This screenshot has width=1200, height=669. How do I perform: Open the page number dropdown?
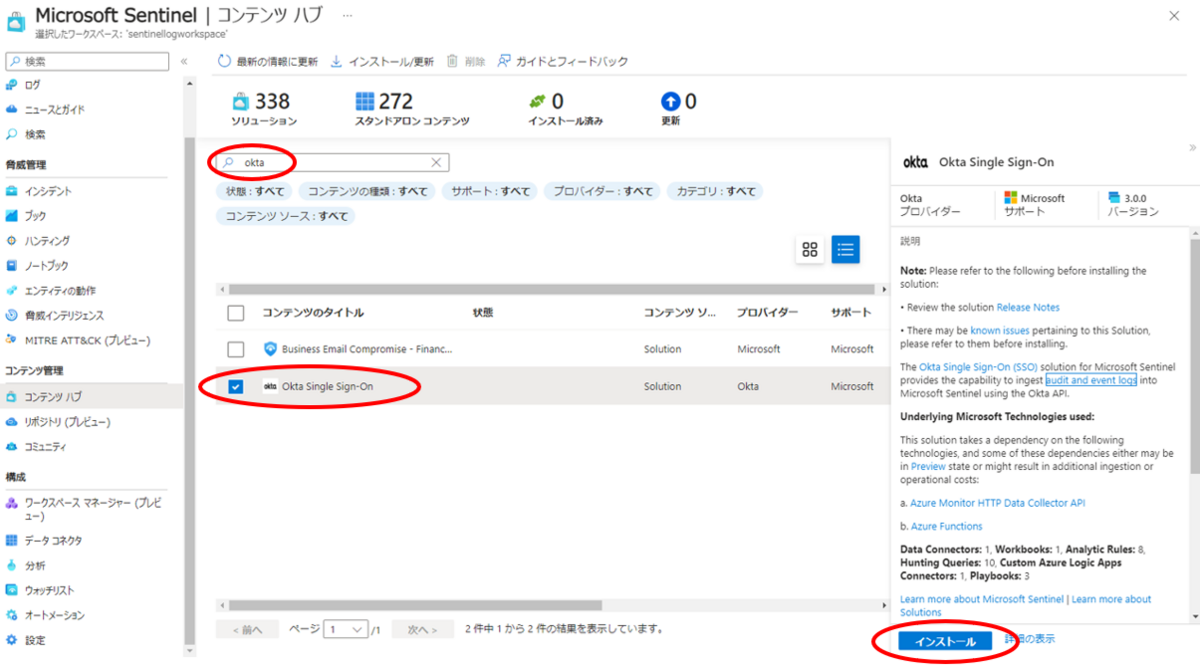point(346,630)
